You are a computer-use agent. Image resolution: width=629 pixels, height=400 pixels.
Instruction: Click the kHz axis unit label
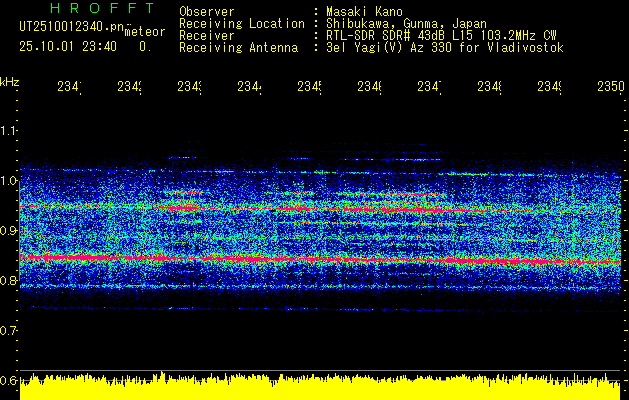[9, 82]
